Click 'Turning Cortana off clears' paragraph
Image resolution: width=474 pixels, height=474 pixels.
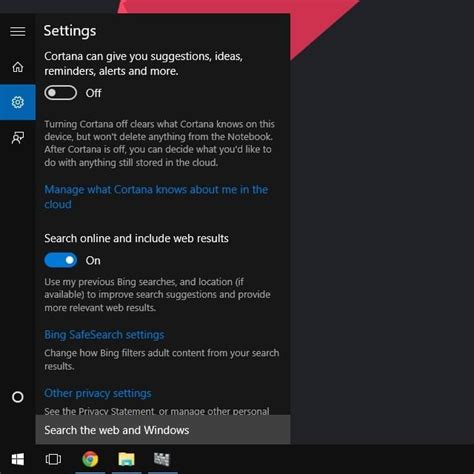159,143
